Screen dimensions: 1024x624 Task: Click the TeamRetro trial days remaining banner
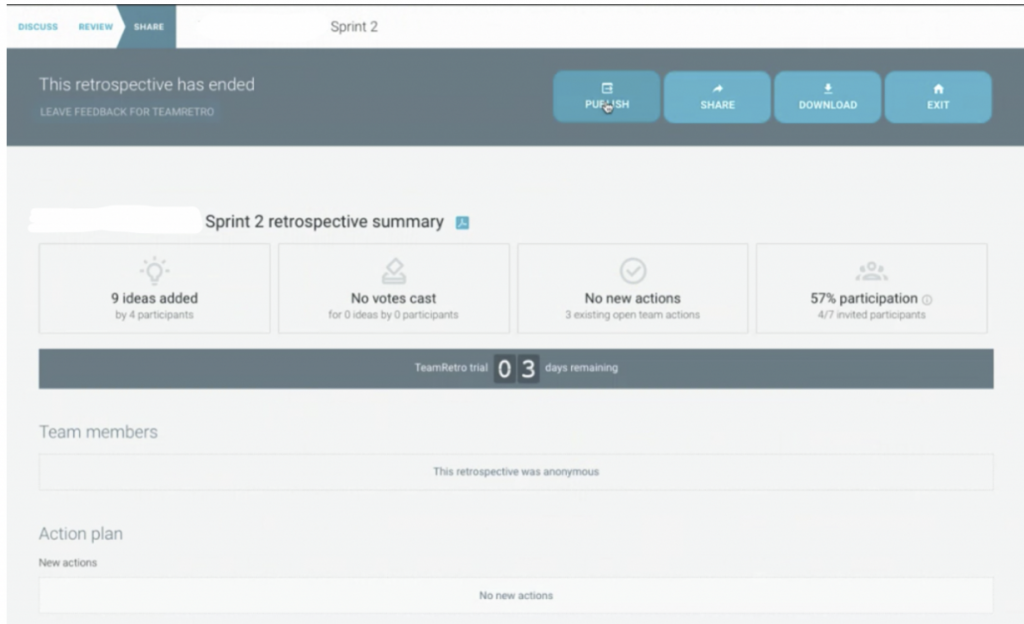pos(516,368)
